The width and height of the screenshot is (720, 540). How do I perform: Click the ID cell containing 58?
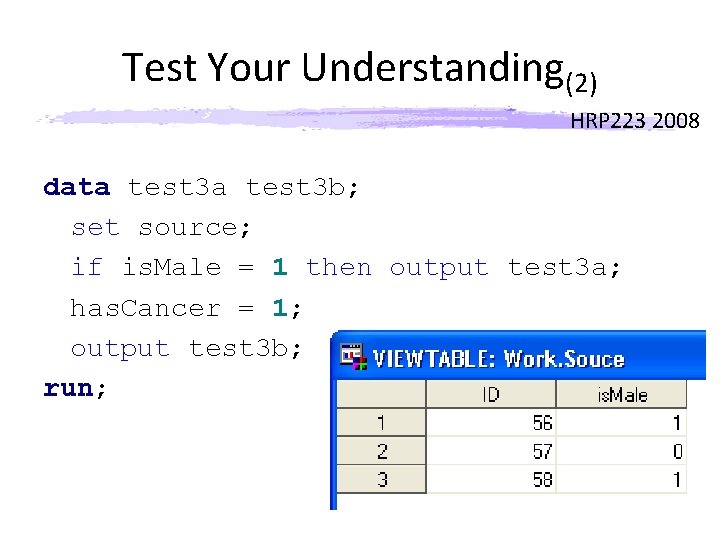(x=491, y=479)
